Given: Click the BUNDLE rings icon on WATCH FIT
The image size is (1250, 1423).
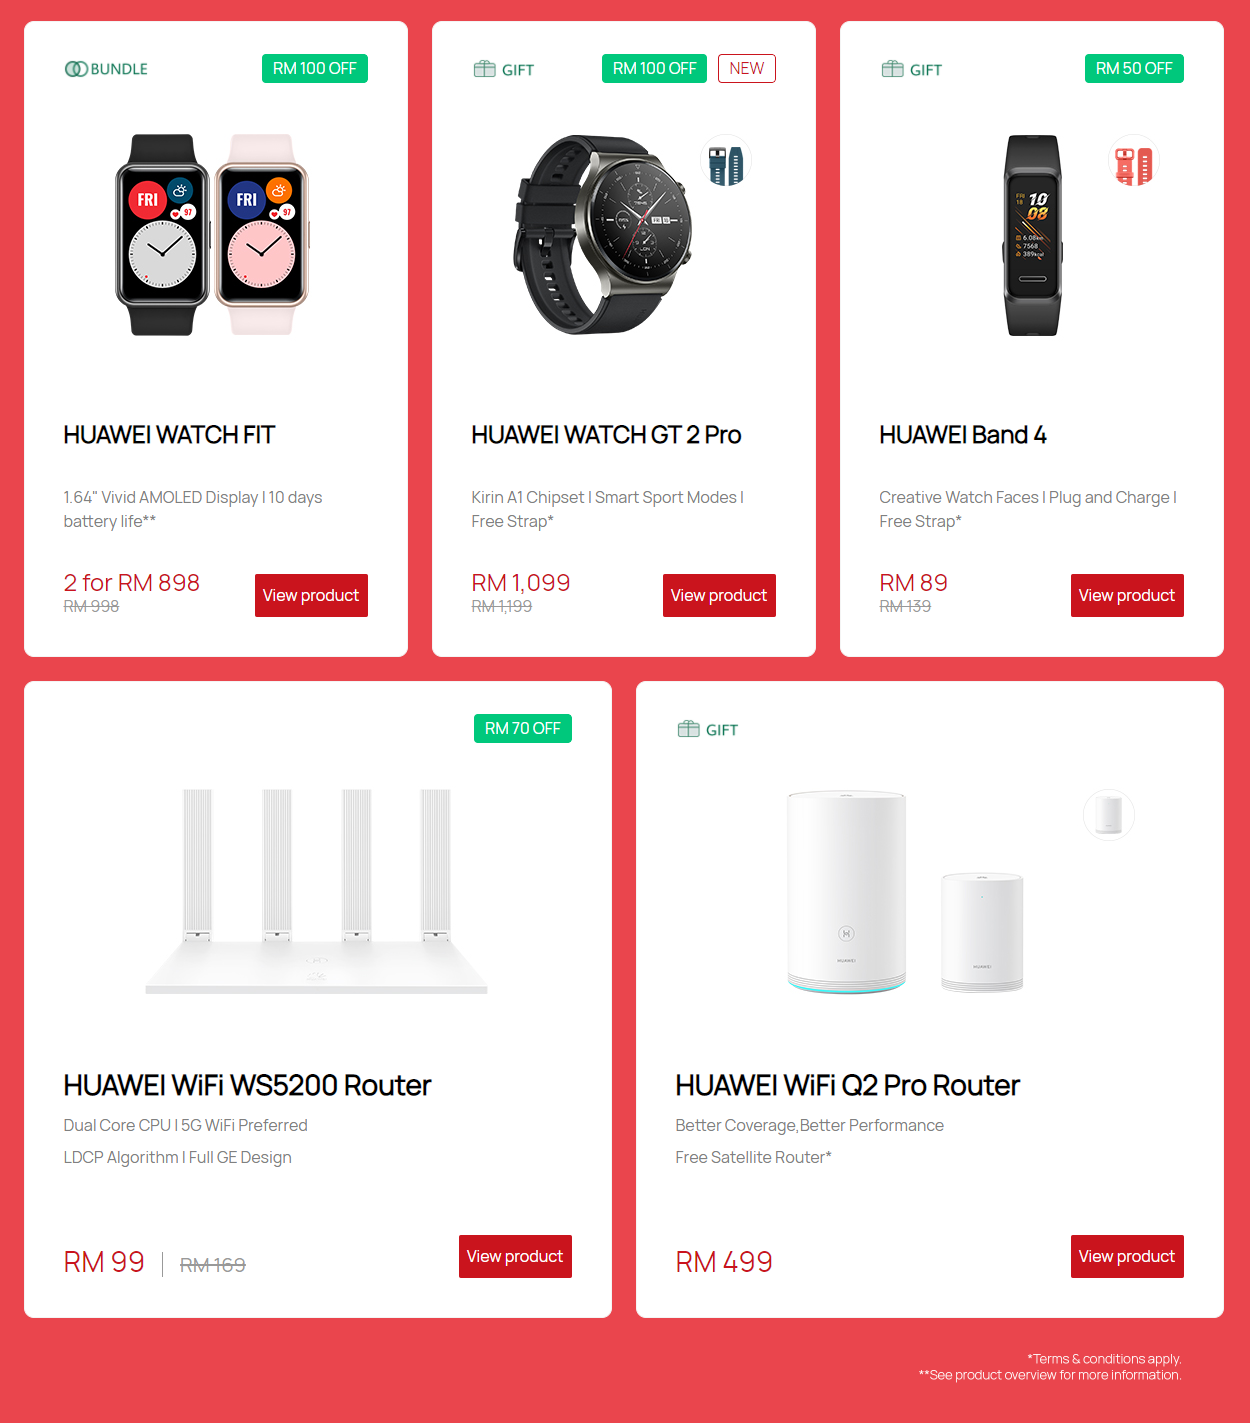Looking at the screenshot, I should 76,69.
